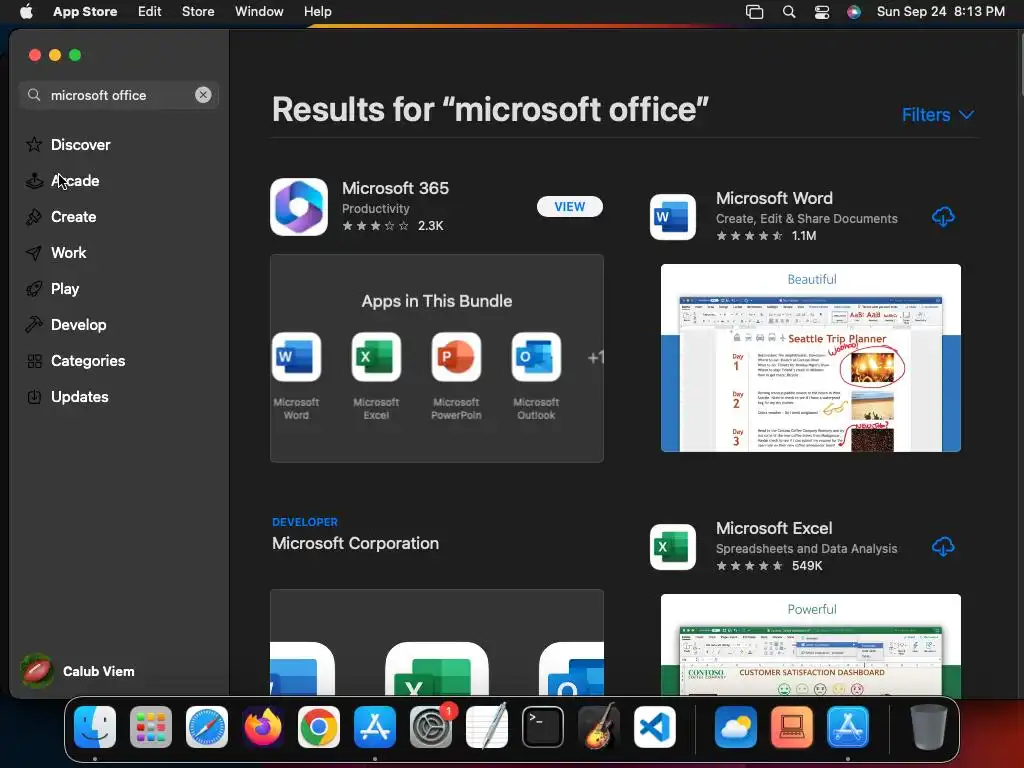Image resolution: width=1024 pixels, height=768 pixels.
Task: Open the Excel Customer Satisfaction Dashboard screenshot
Action: pos(811,645)
